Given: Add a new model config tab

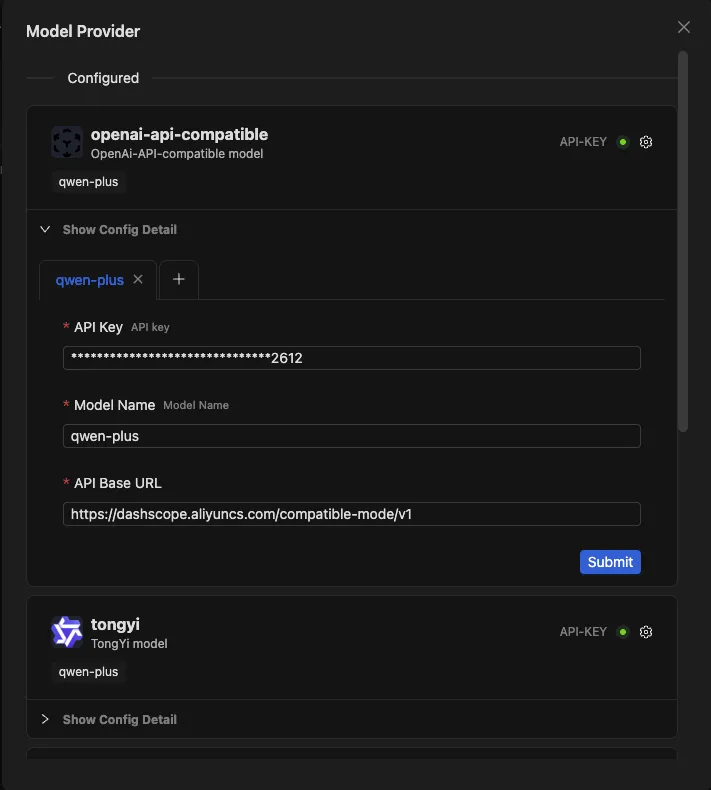Looking at the screenshot, I should [179, 280].
